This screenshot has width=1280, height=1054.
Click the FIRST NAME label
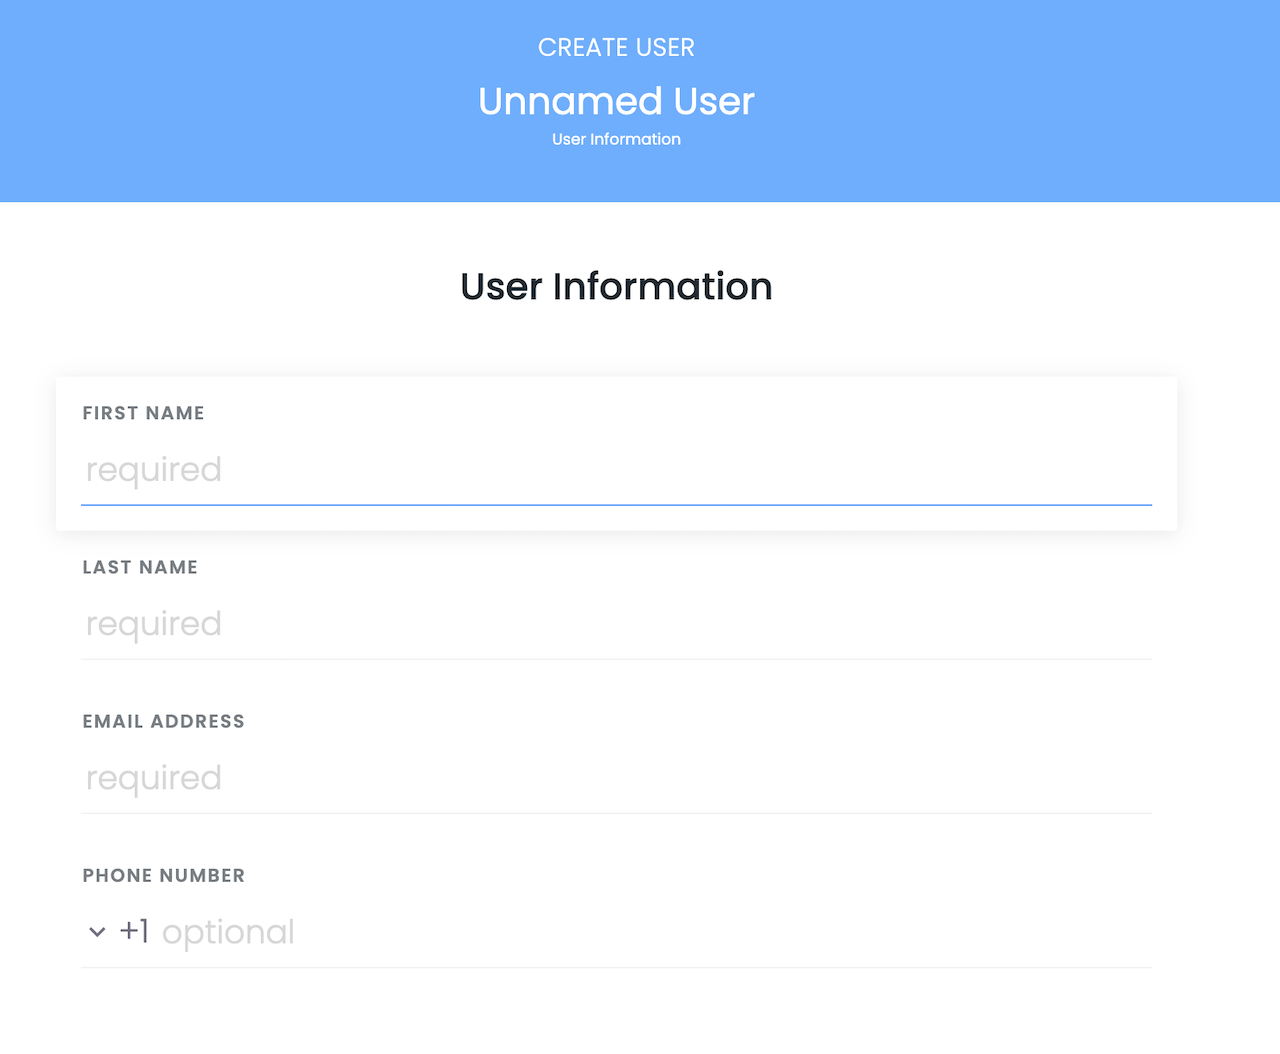coord(143,413)
